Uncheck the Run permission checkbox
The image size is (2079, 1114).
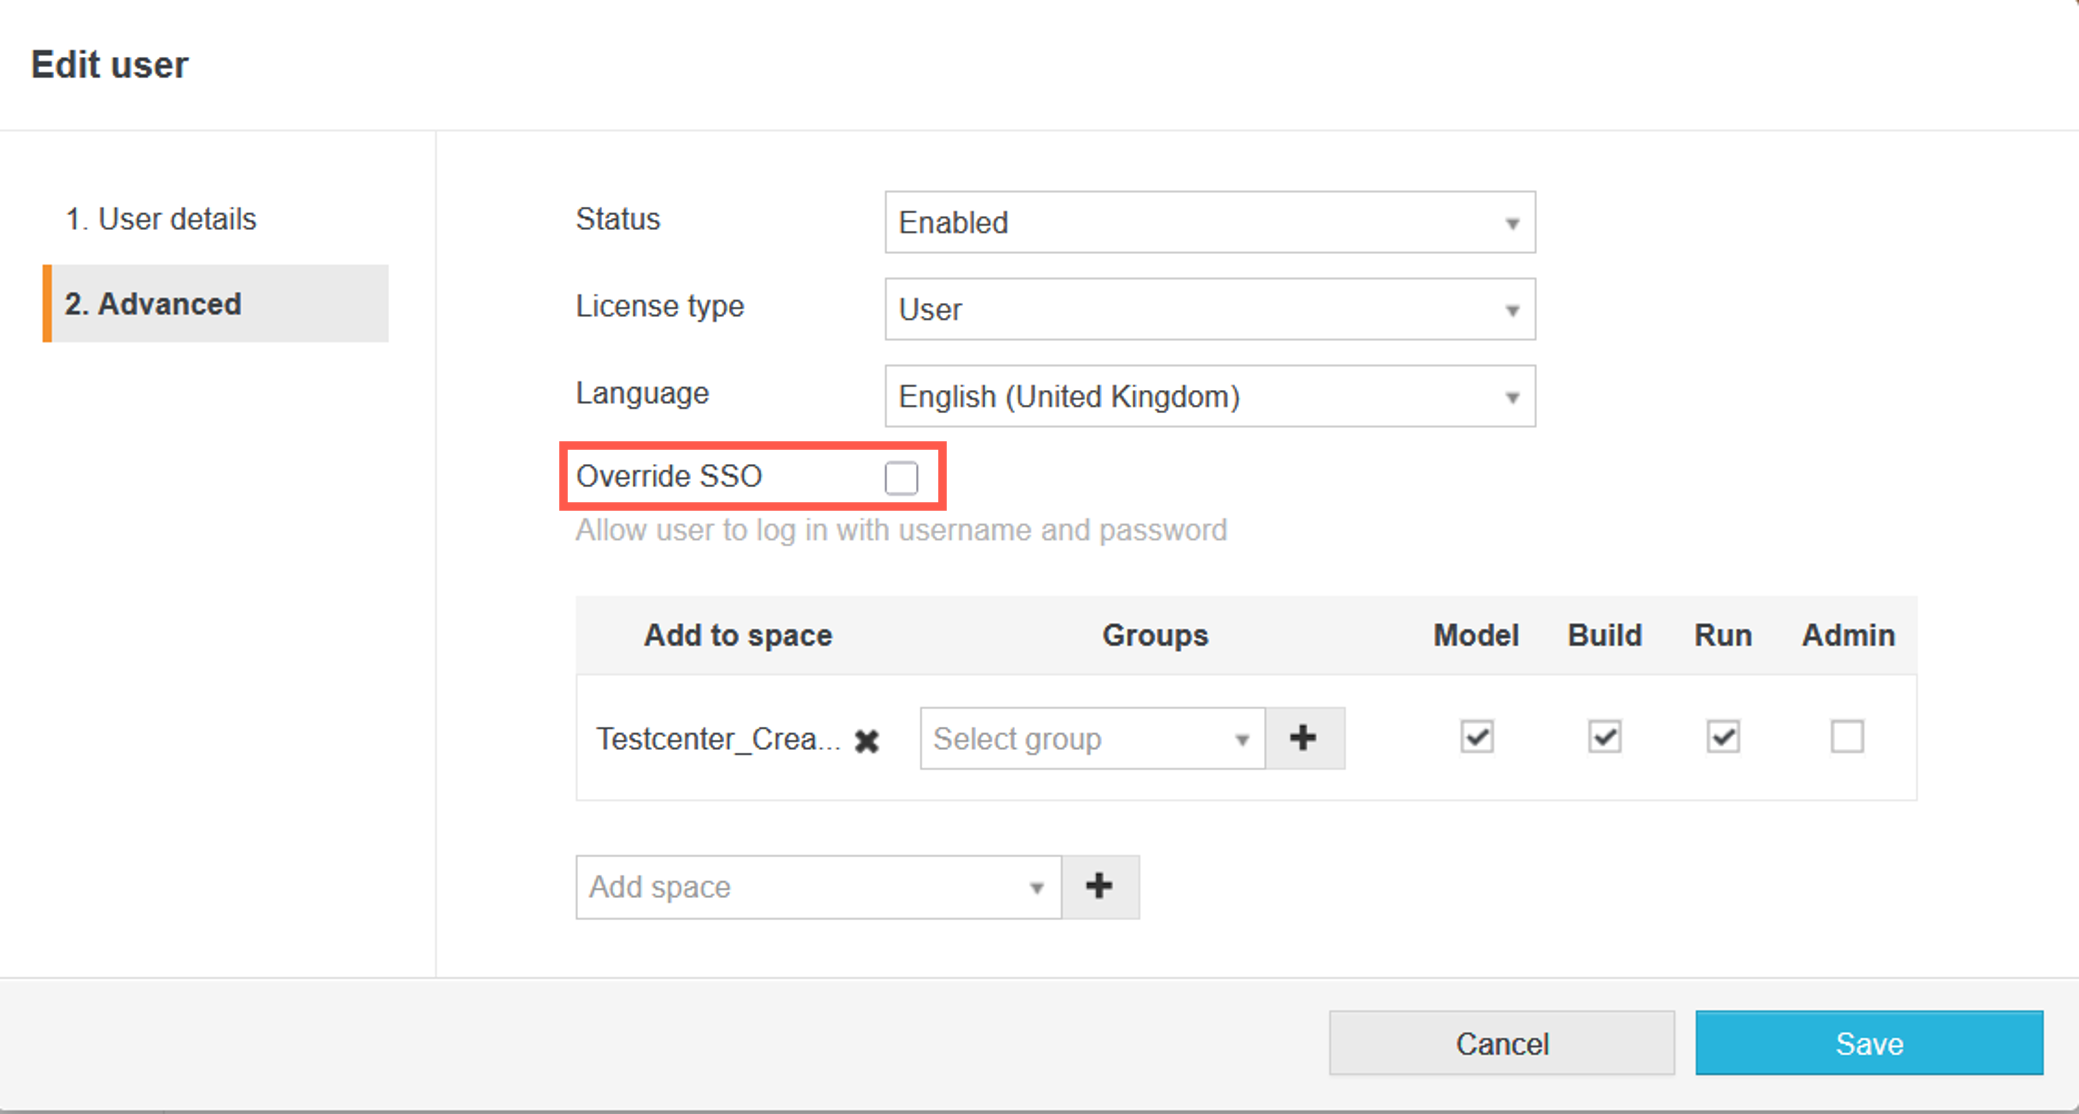1722,737
